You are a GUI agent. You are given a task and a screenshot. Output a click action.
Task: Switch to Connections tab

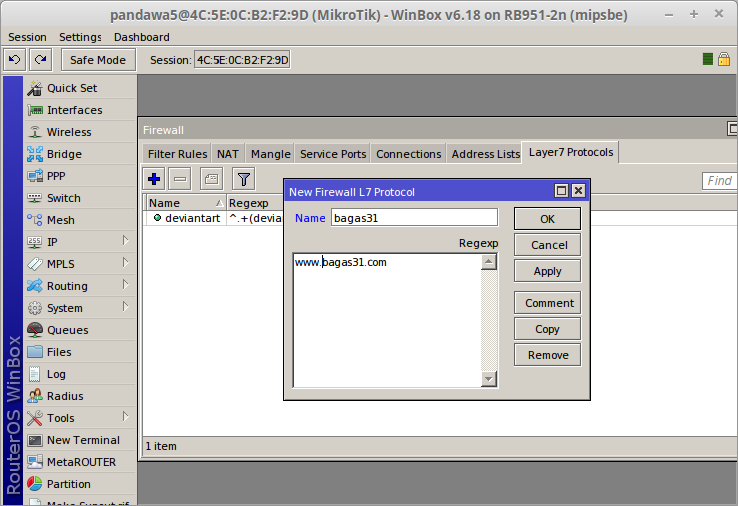click(x=409, y=154)
